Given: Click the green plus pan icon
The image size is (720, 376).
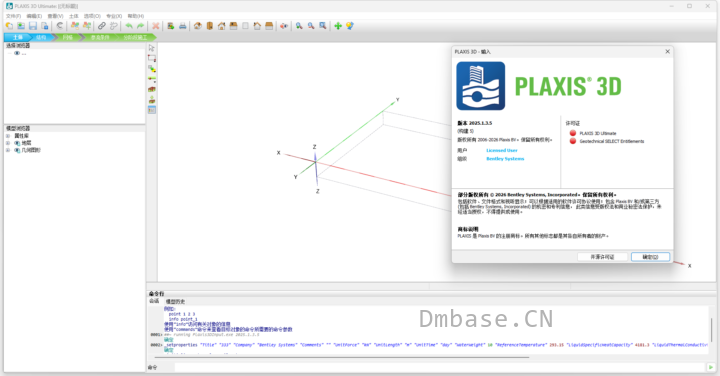Looking at the screenshot, I should (x=338, y=26).
